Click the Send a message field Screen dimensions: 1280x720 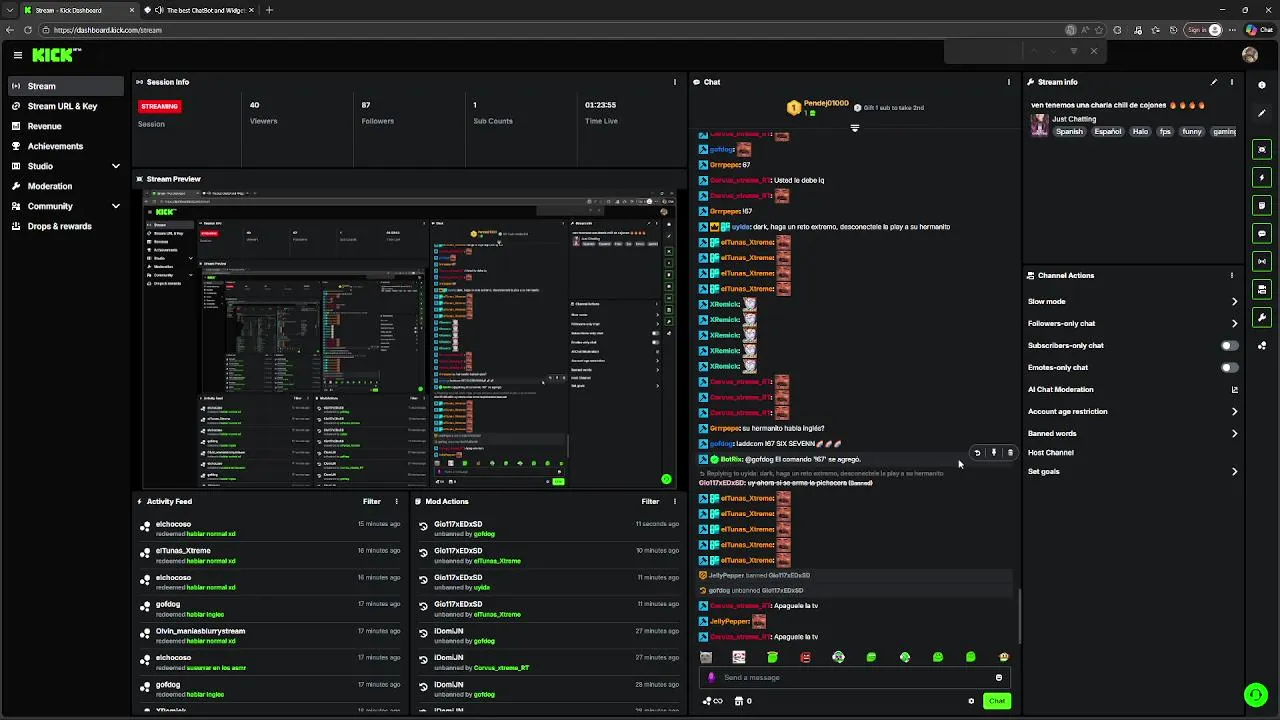point(855,677)
